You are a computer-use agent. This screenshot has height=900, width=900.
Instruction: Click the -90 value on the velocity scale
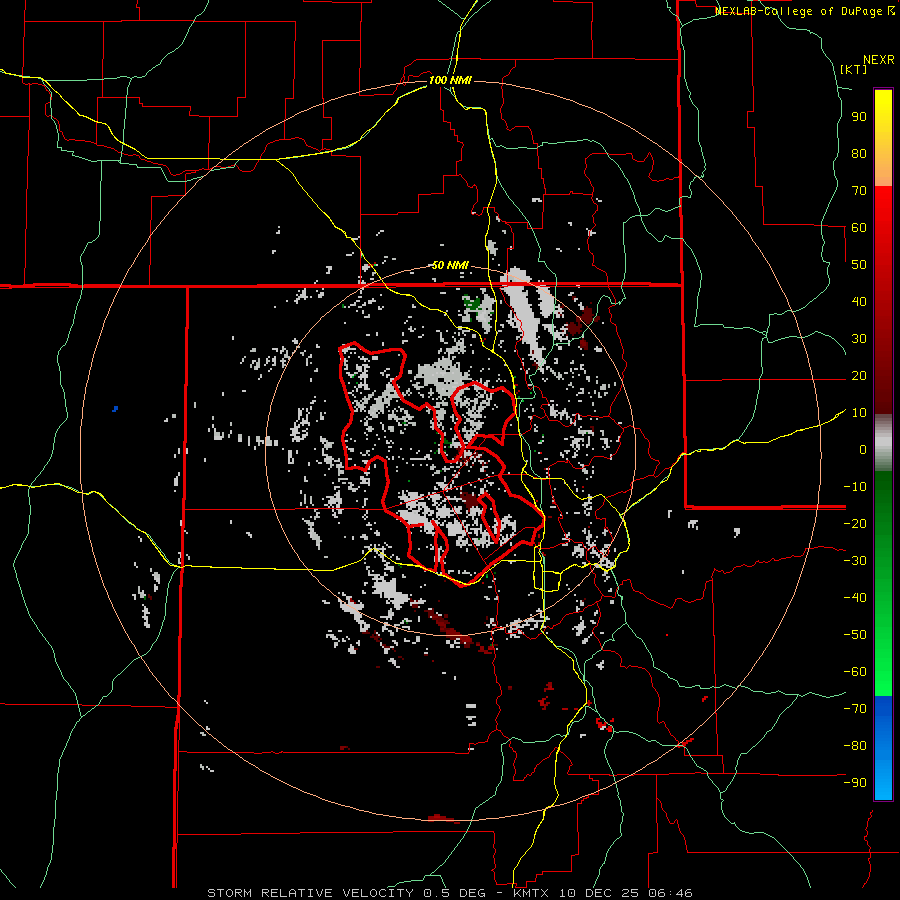[855, 783]
